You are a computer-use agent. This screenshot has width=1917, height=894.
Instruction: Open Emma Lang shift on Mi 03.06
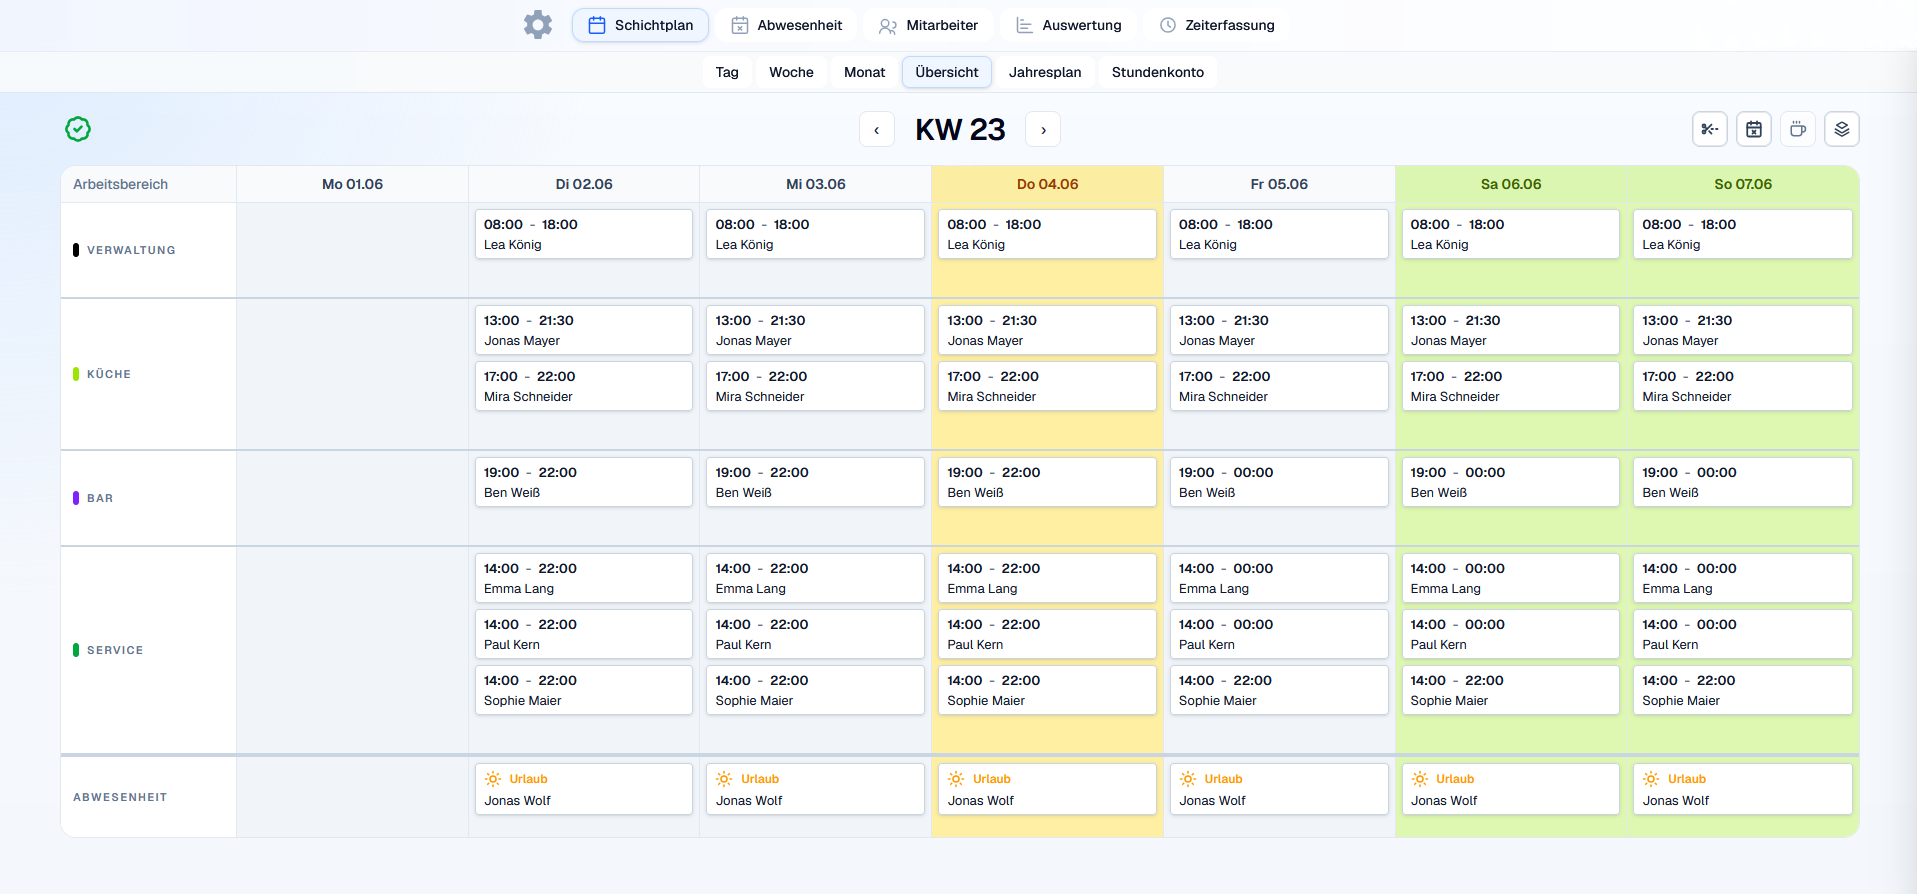(x=815, y=578)
